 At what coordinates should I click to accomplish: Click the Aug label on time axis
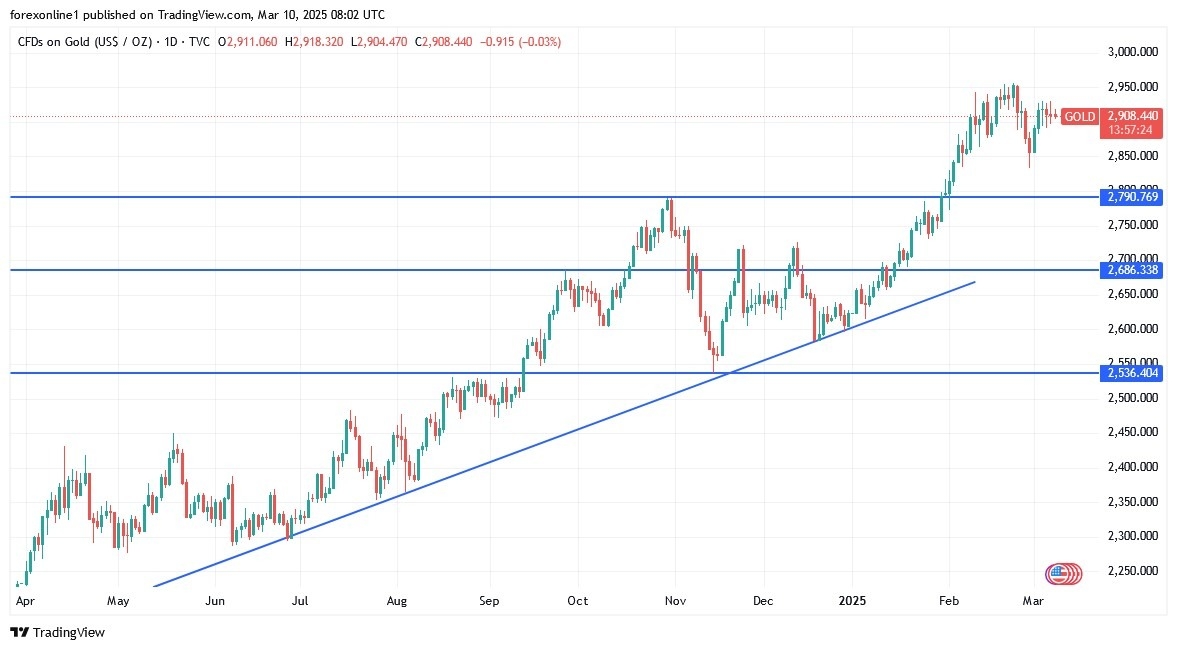(x=396, y=601)
